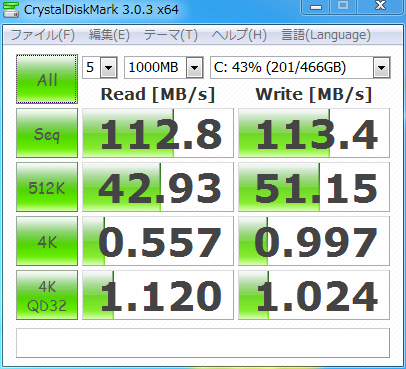
Task: Click the empty comment field at bottom
Action: (x=203, y=343)
